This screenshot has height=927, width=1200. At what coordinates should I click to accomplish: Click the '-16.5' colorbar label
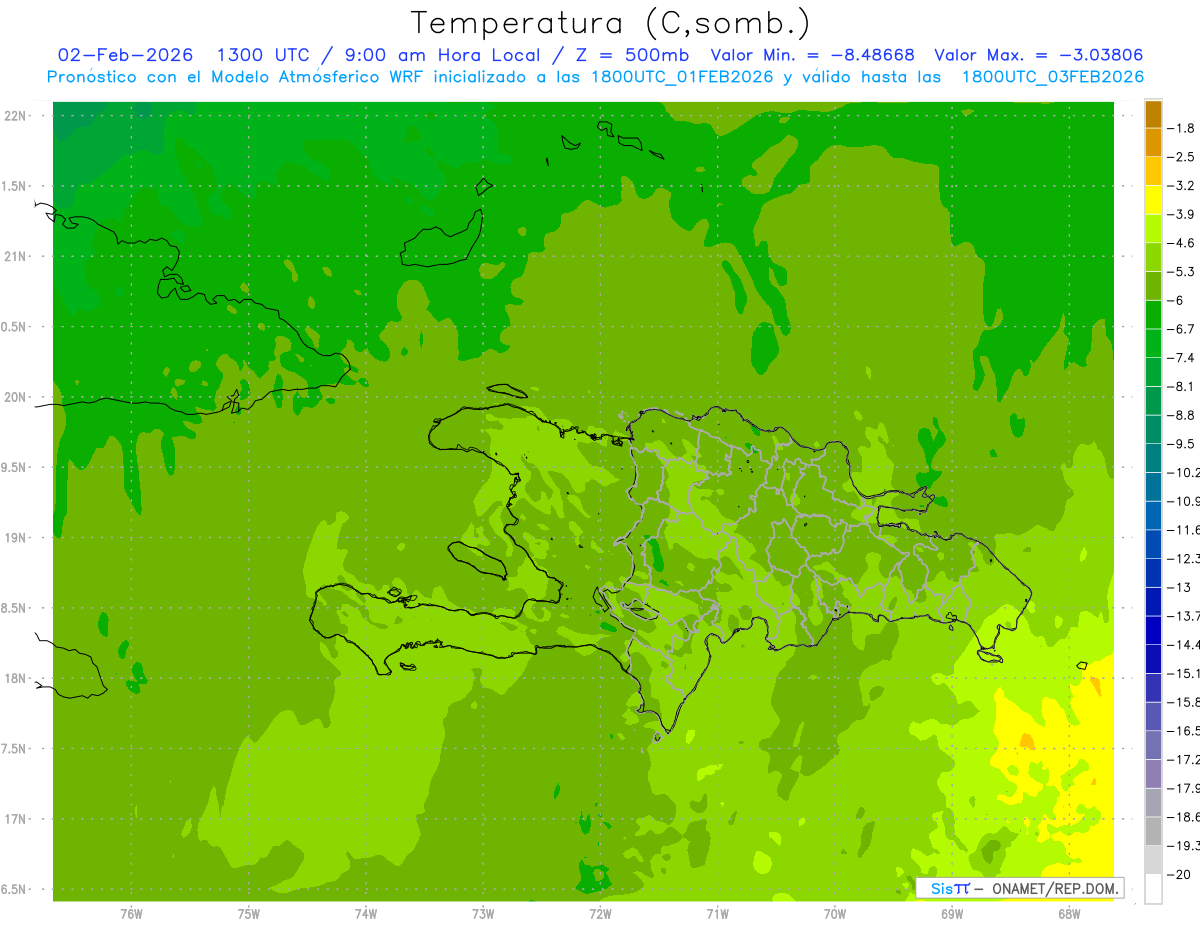coord(1183,730)
